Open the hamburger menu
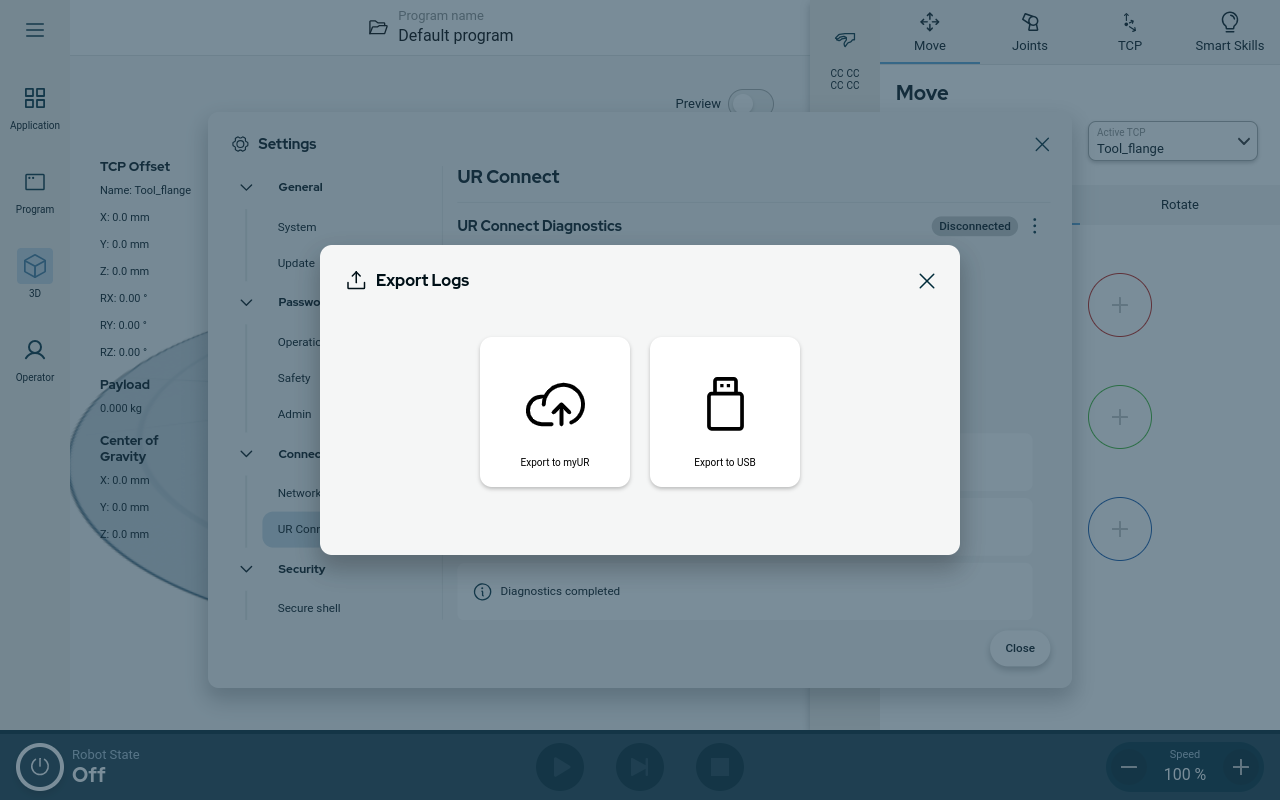1280x800 pixels. (x=35, y=30)
